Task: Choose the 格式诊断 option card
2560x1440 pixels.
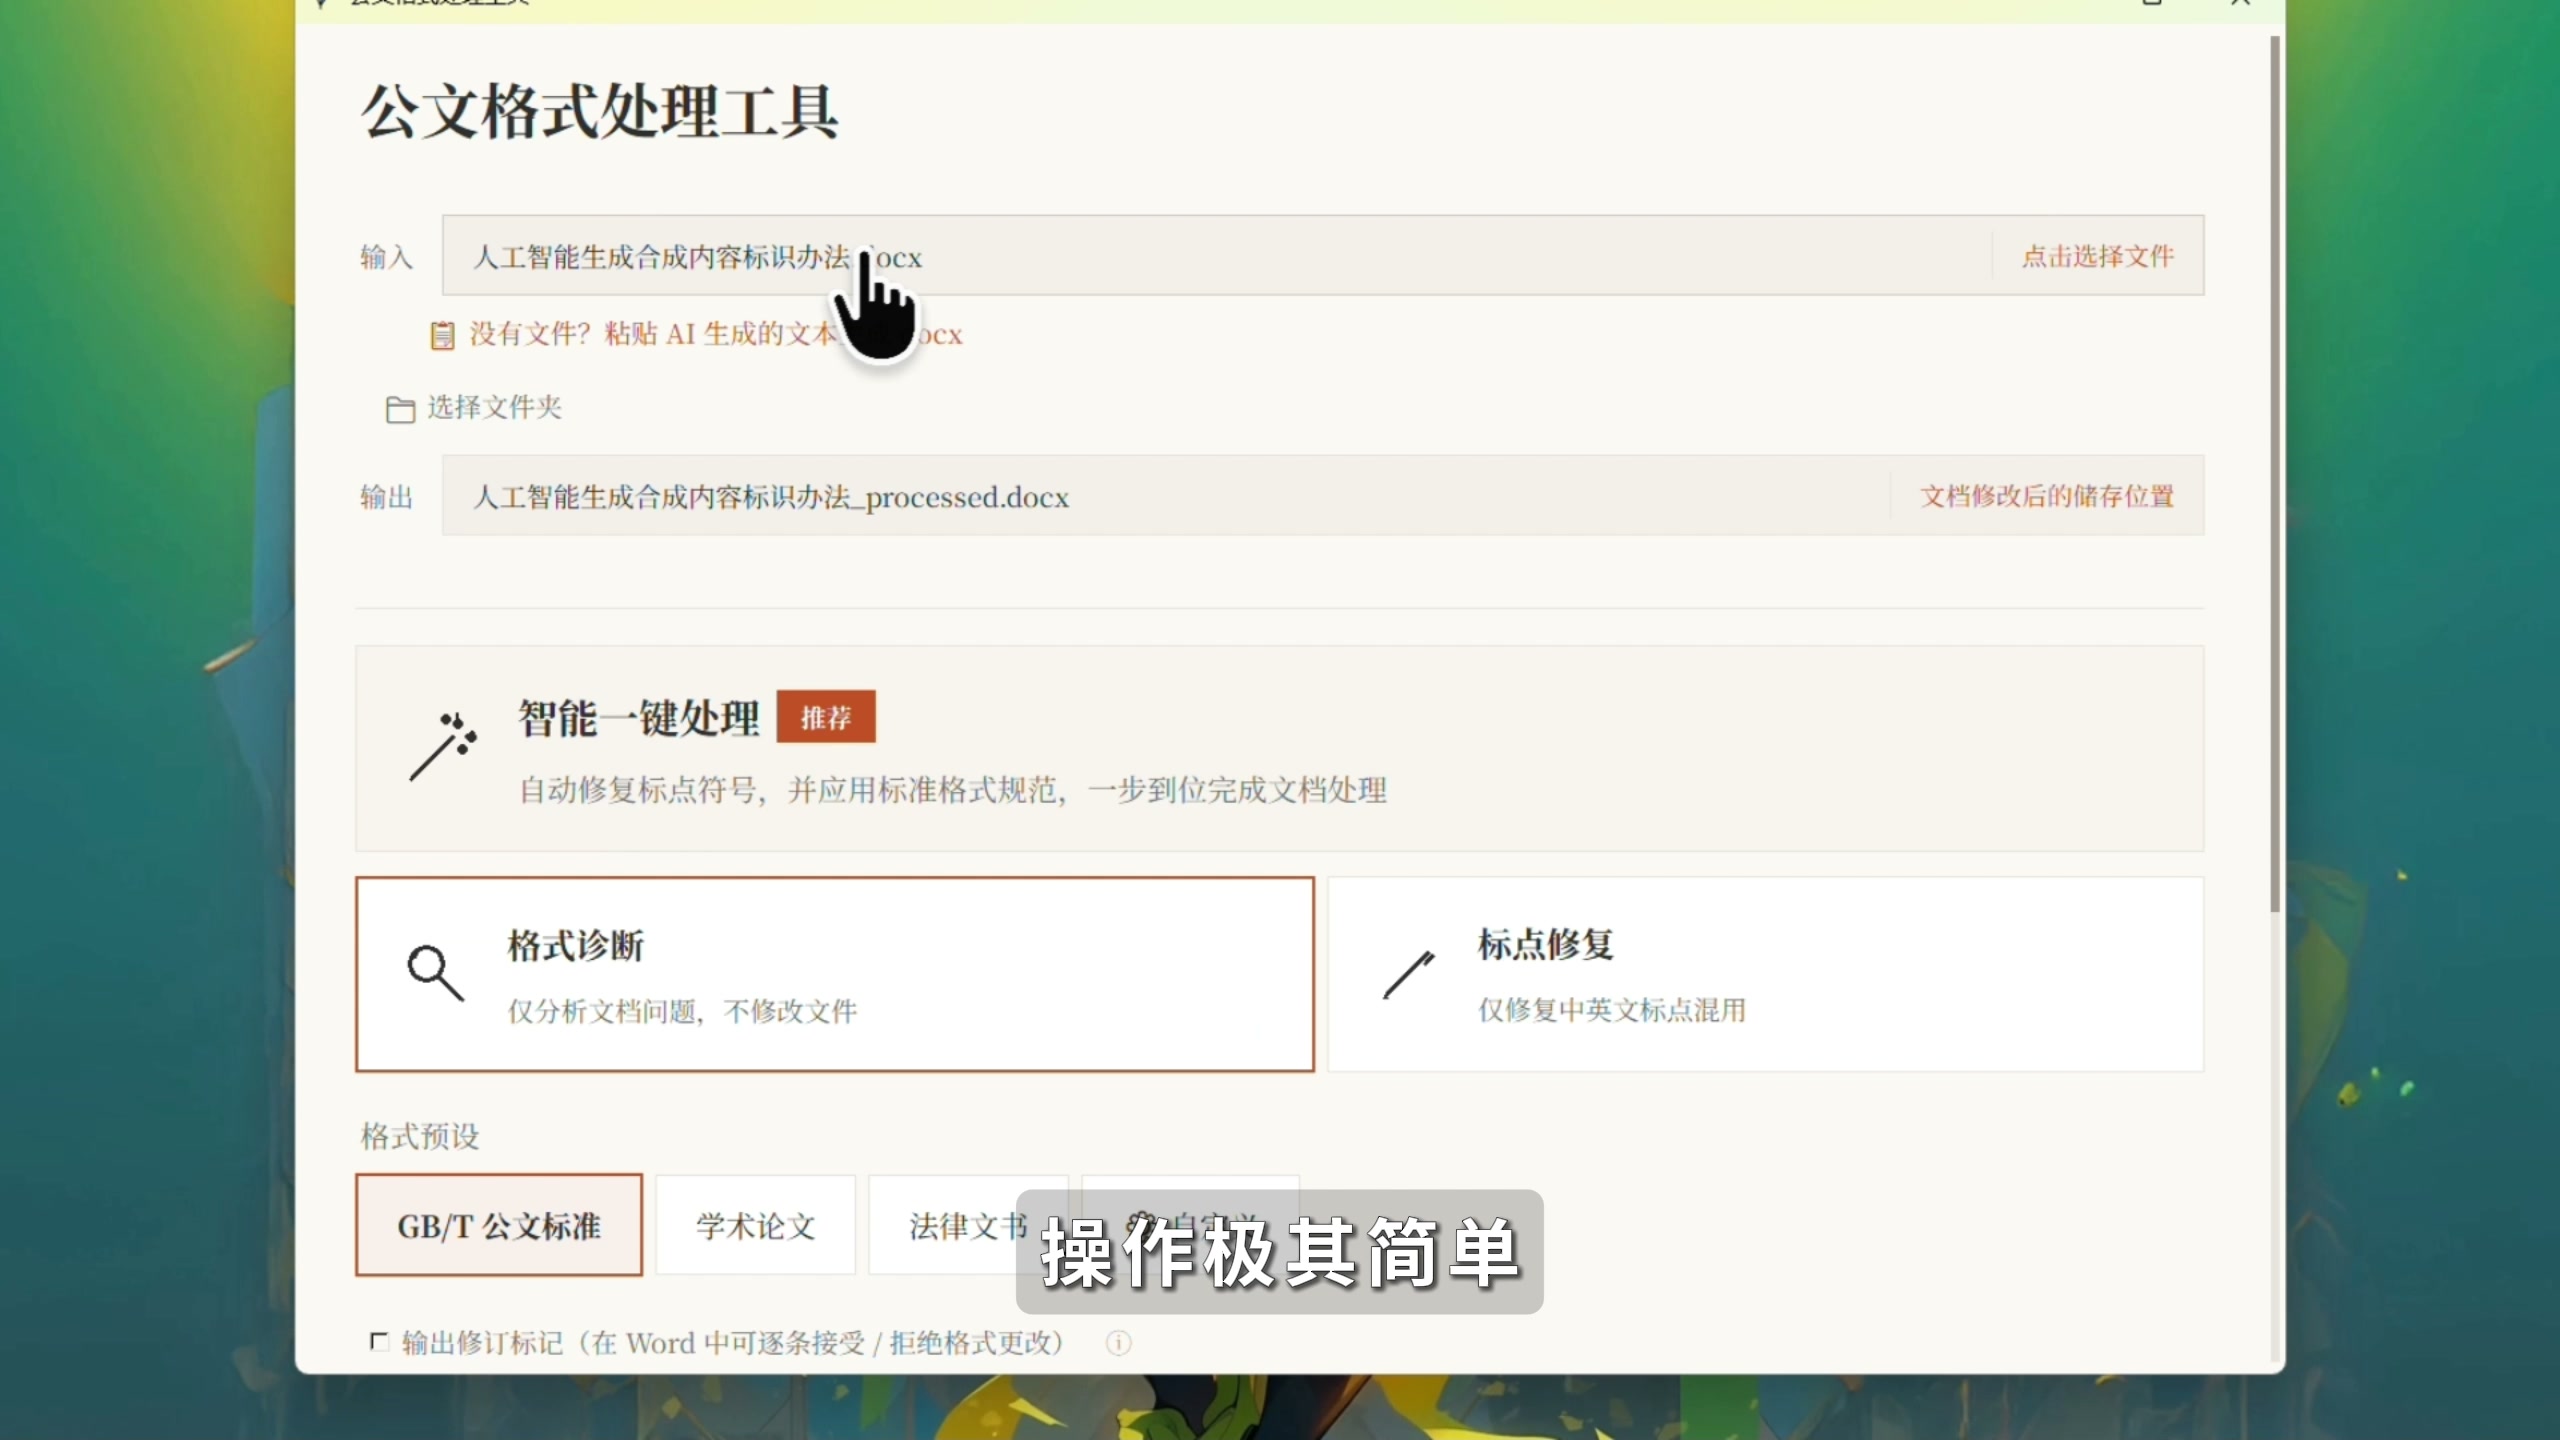Action: [834, 974]
